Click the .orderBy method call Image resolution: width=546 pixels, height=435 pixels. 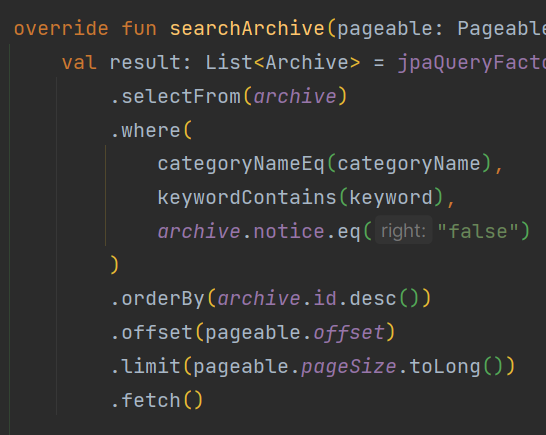point(158,299)
